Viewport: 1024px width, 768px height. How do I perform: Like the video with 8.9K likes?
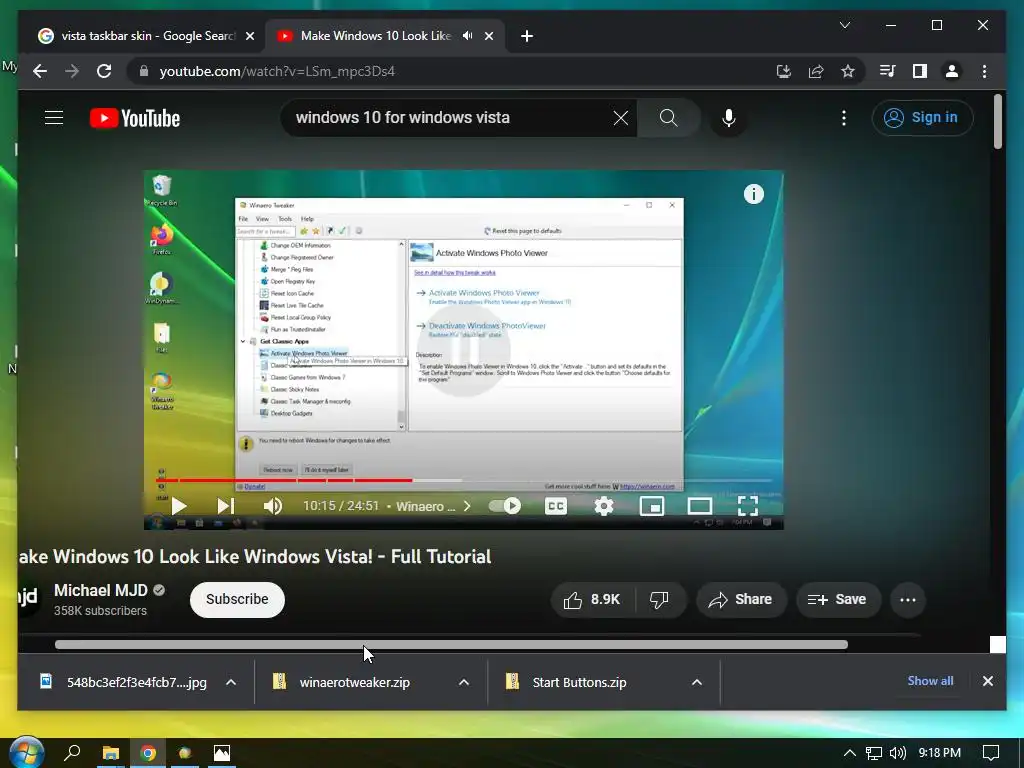(x=592, y=600)
